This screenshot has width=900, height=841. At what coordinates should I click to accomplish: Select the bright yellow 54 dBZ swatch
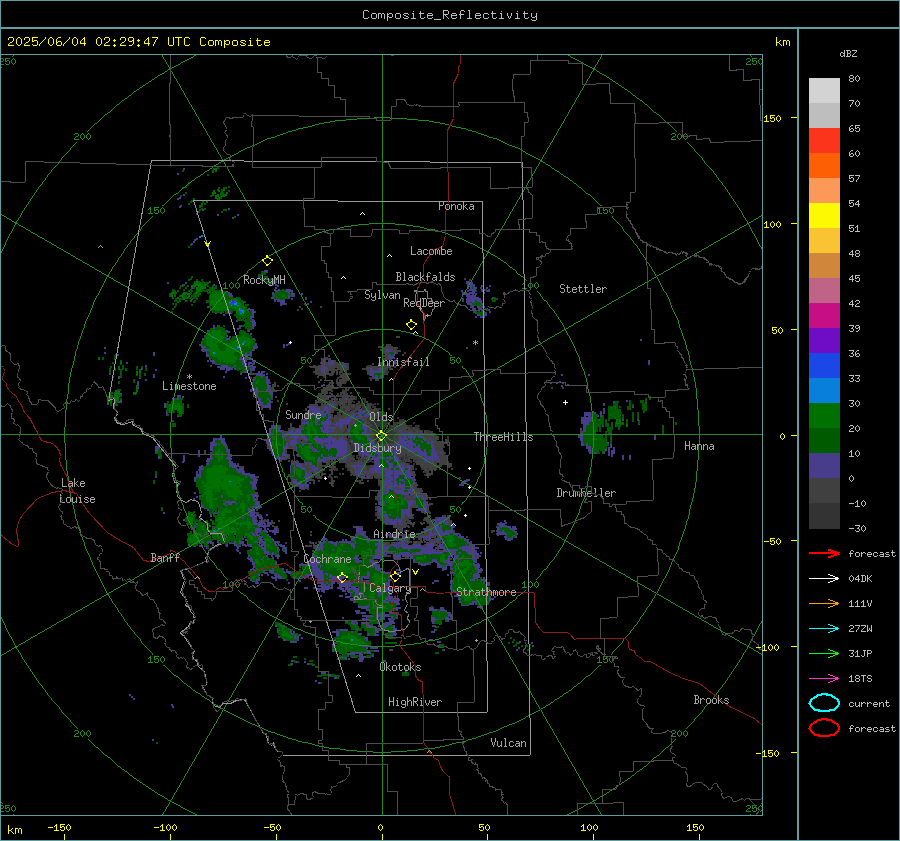click(824, 215)
